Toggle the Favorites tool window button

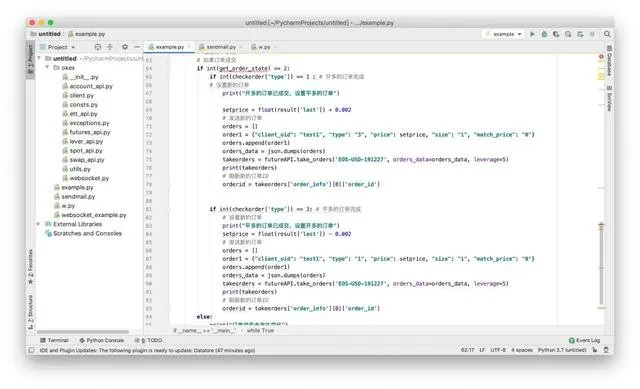pos(30,267)
